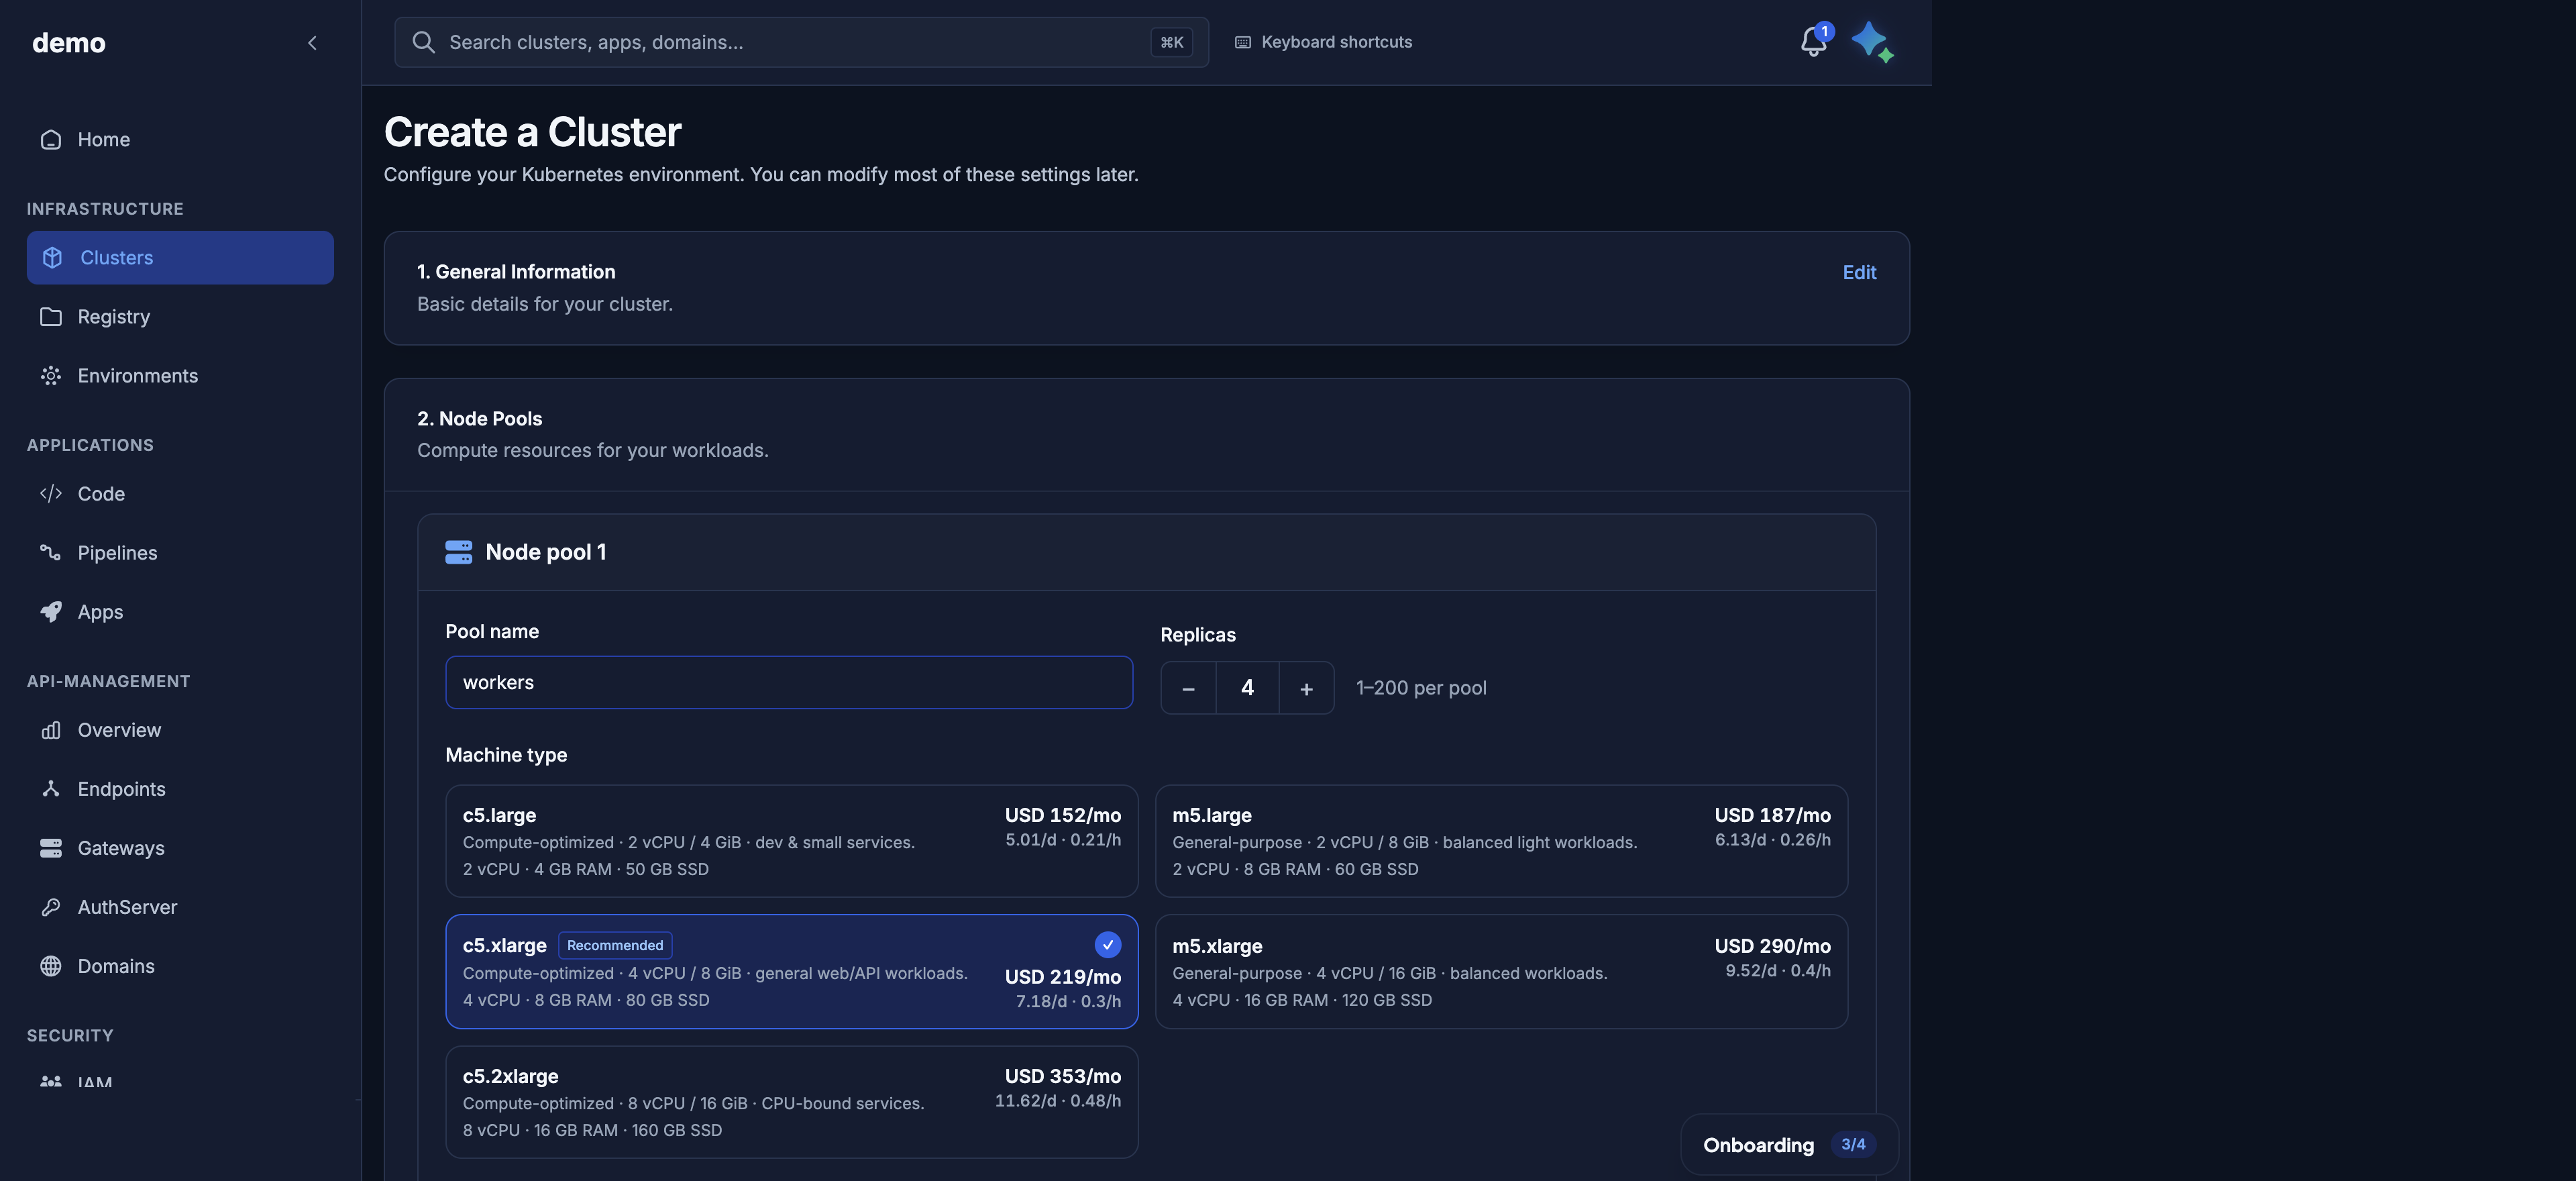
Task: Navigate to Pipelines
Action: (x=180, y=553)
